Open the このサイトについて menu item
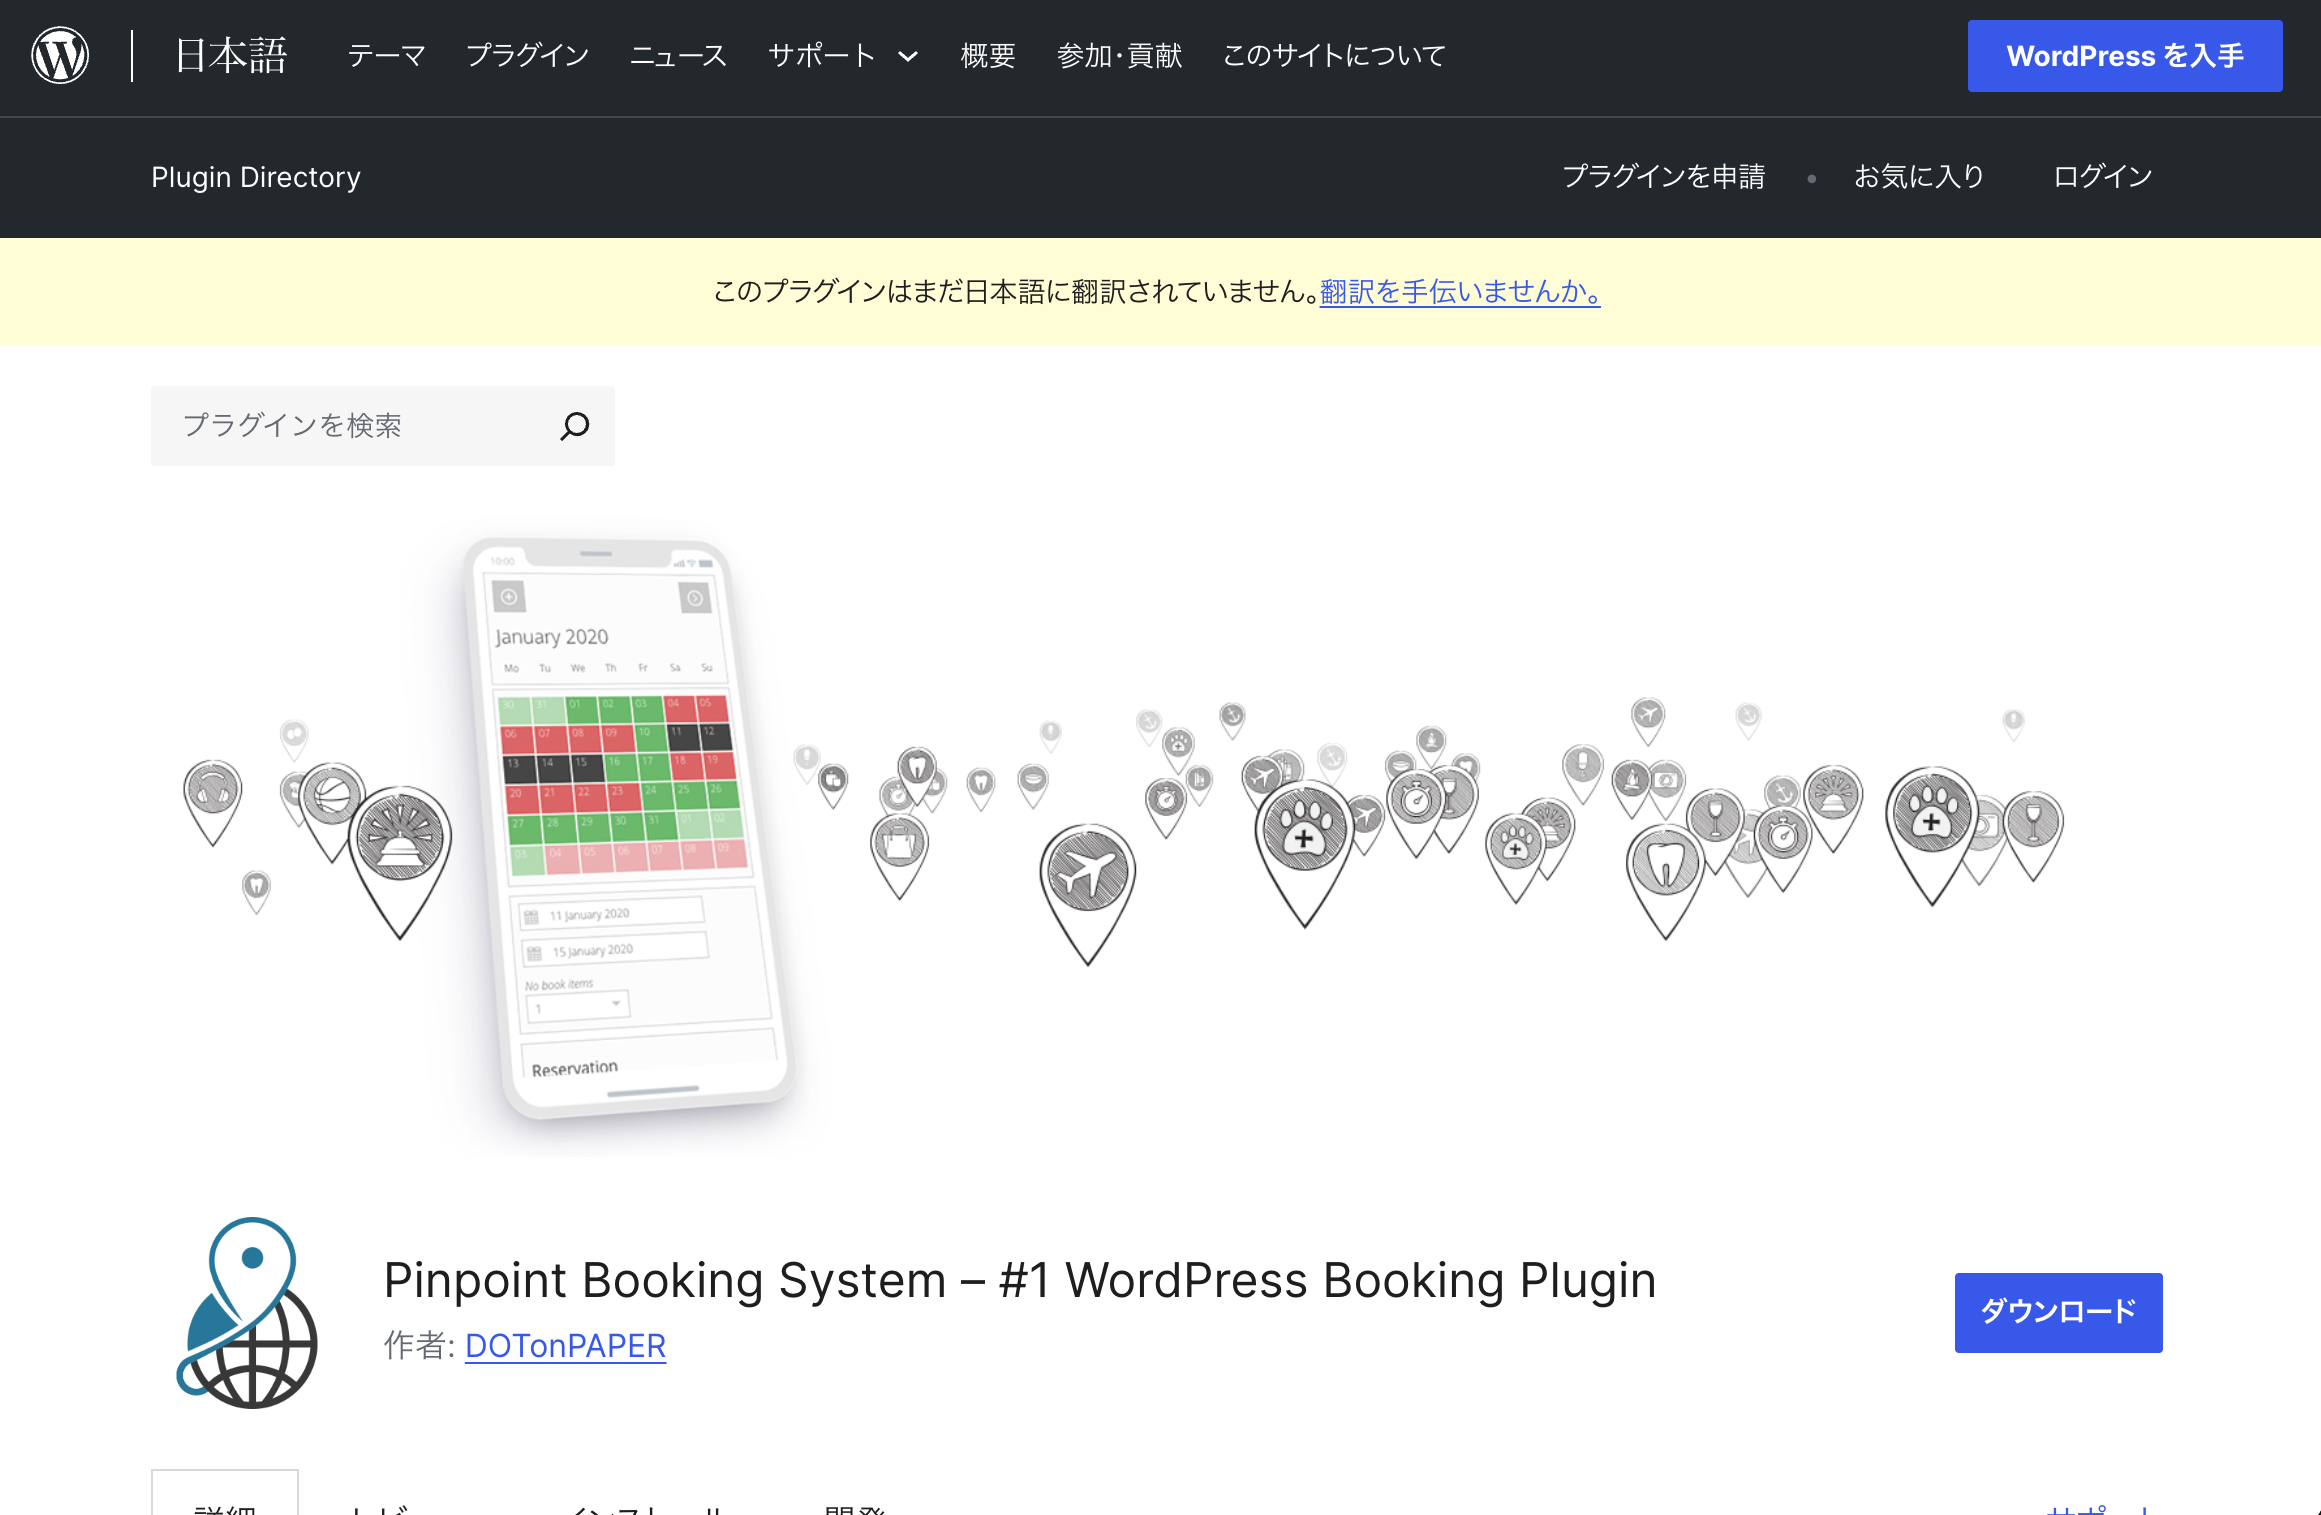2321x1515 pixels. [1335, 56]
